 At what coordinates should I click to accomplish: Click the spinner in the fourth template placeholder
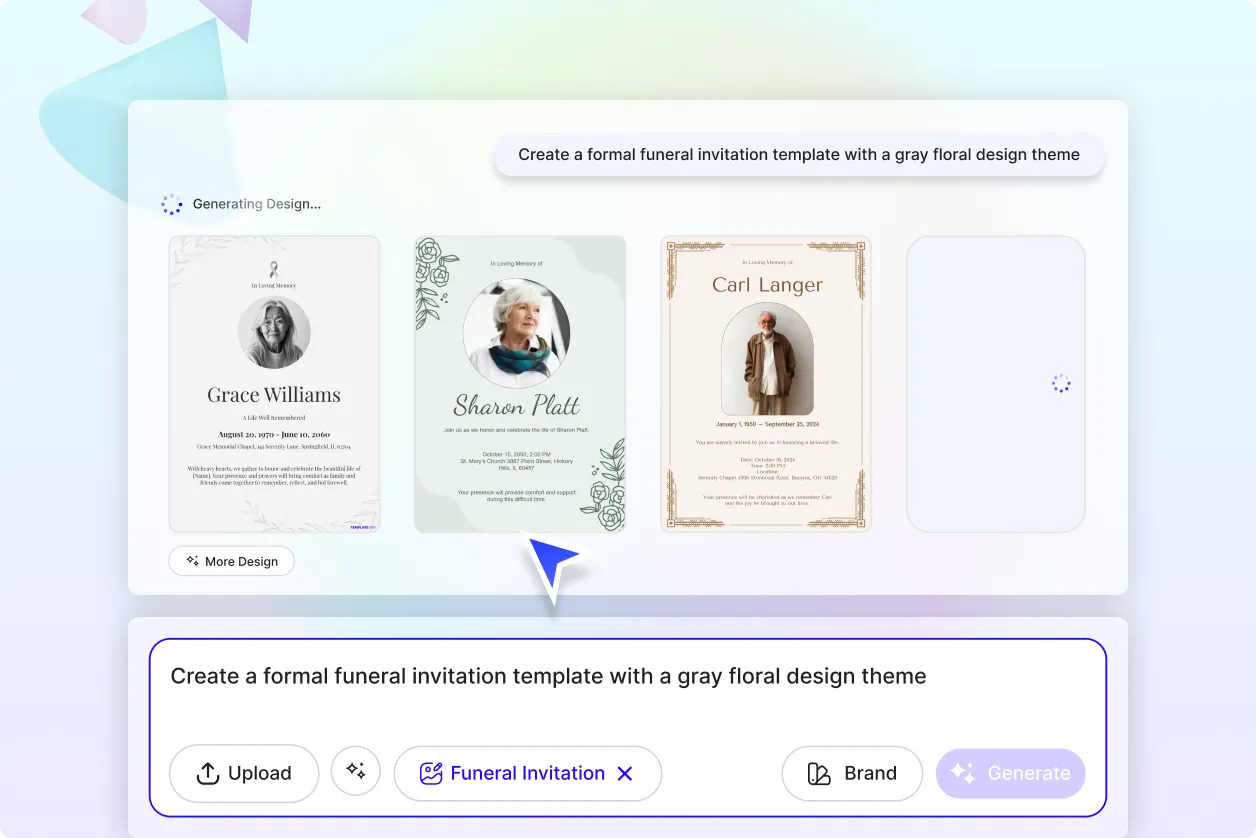pos(1060,383)
